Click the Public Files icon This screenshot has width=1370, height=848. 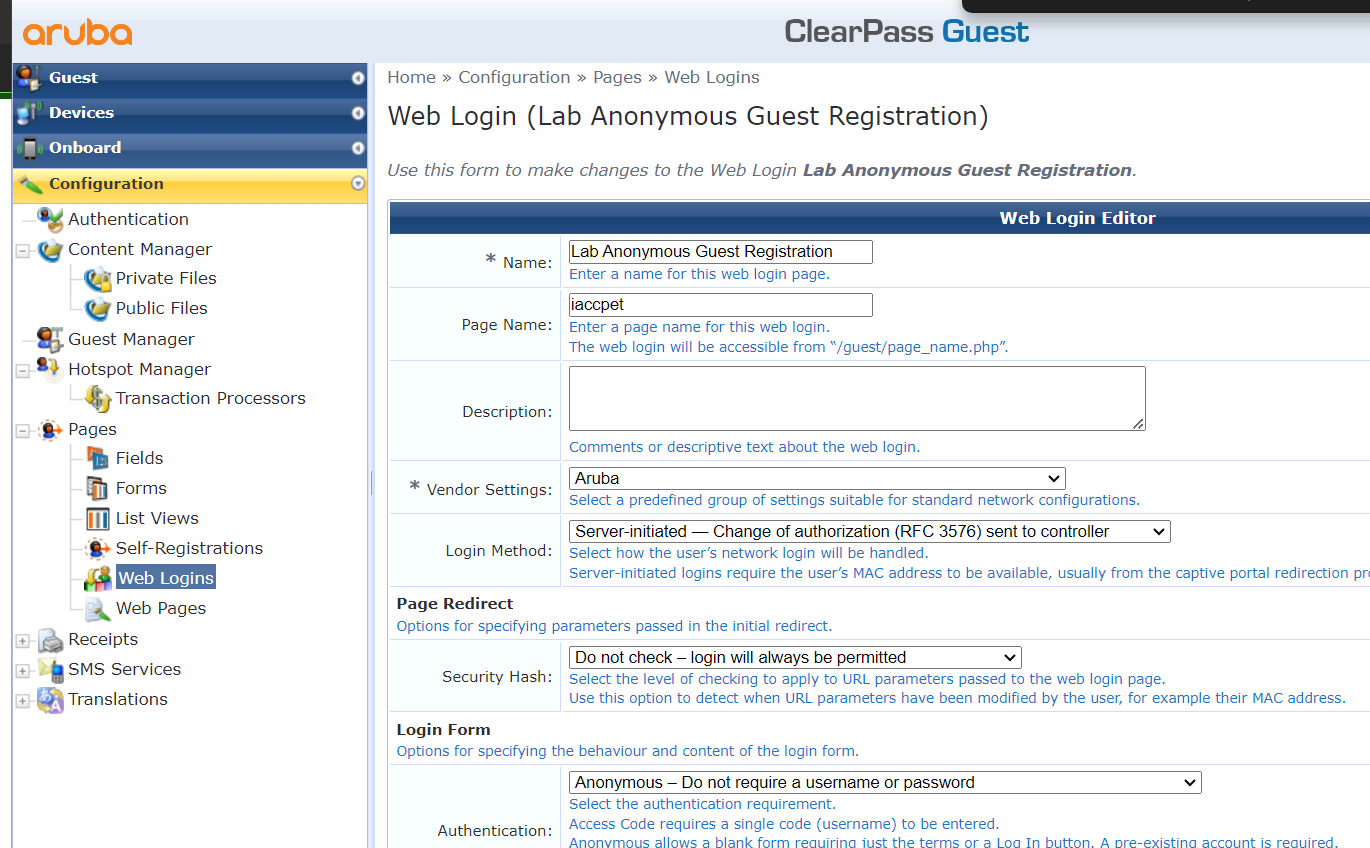(x=98, y=308)
